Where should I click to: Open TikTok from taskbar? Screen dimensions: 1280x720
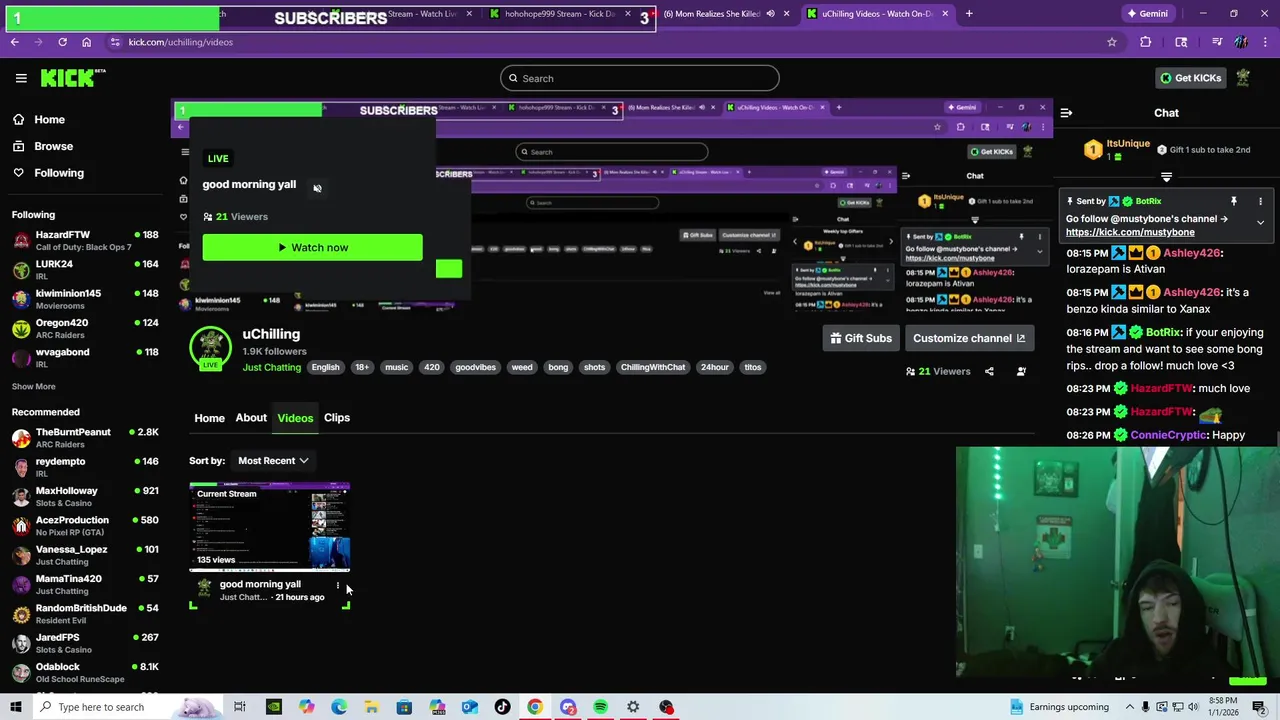point(502,707)
